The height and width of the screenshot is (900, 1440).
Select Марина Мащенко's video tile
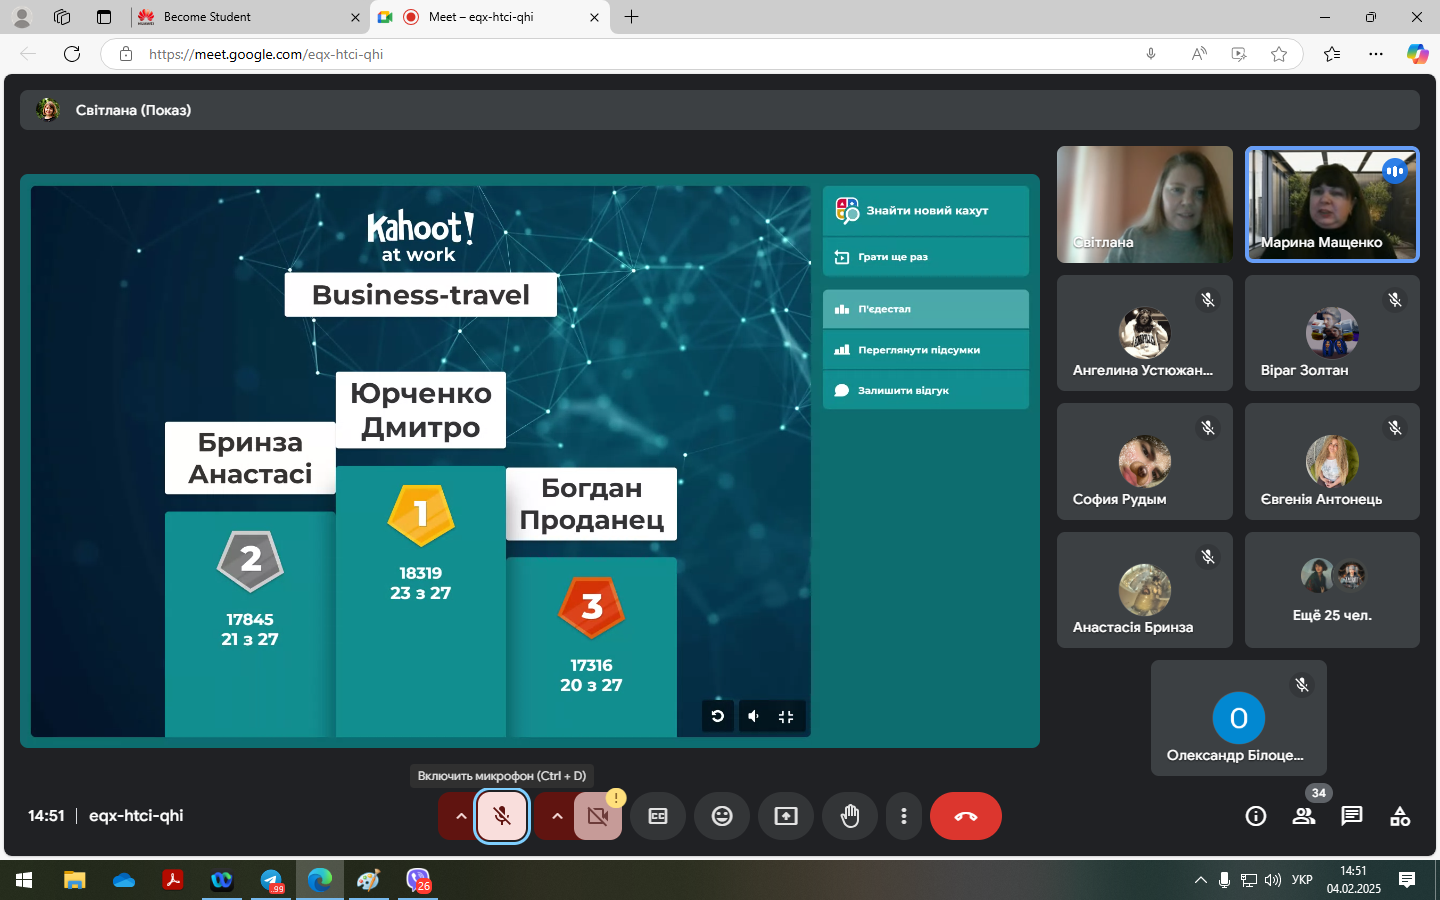[1332, 205]
